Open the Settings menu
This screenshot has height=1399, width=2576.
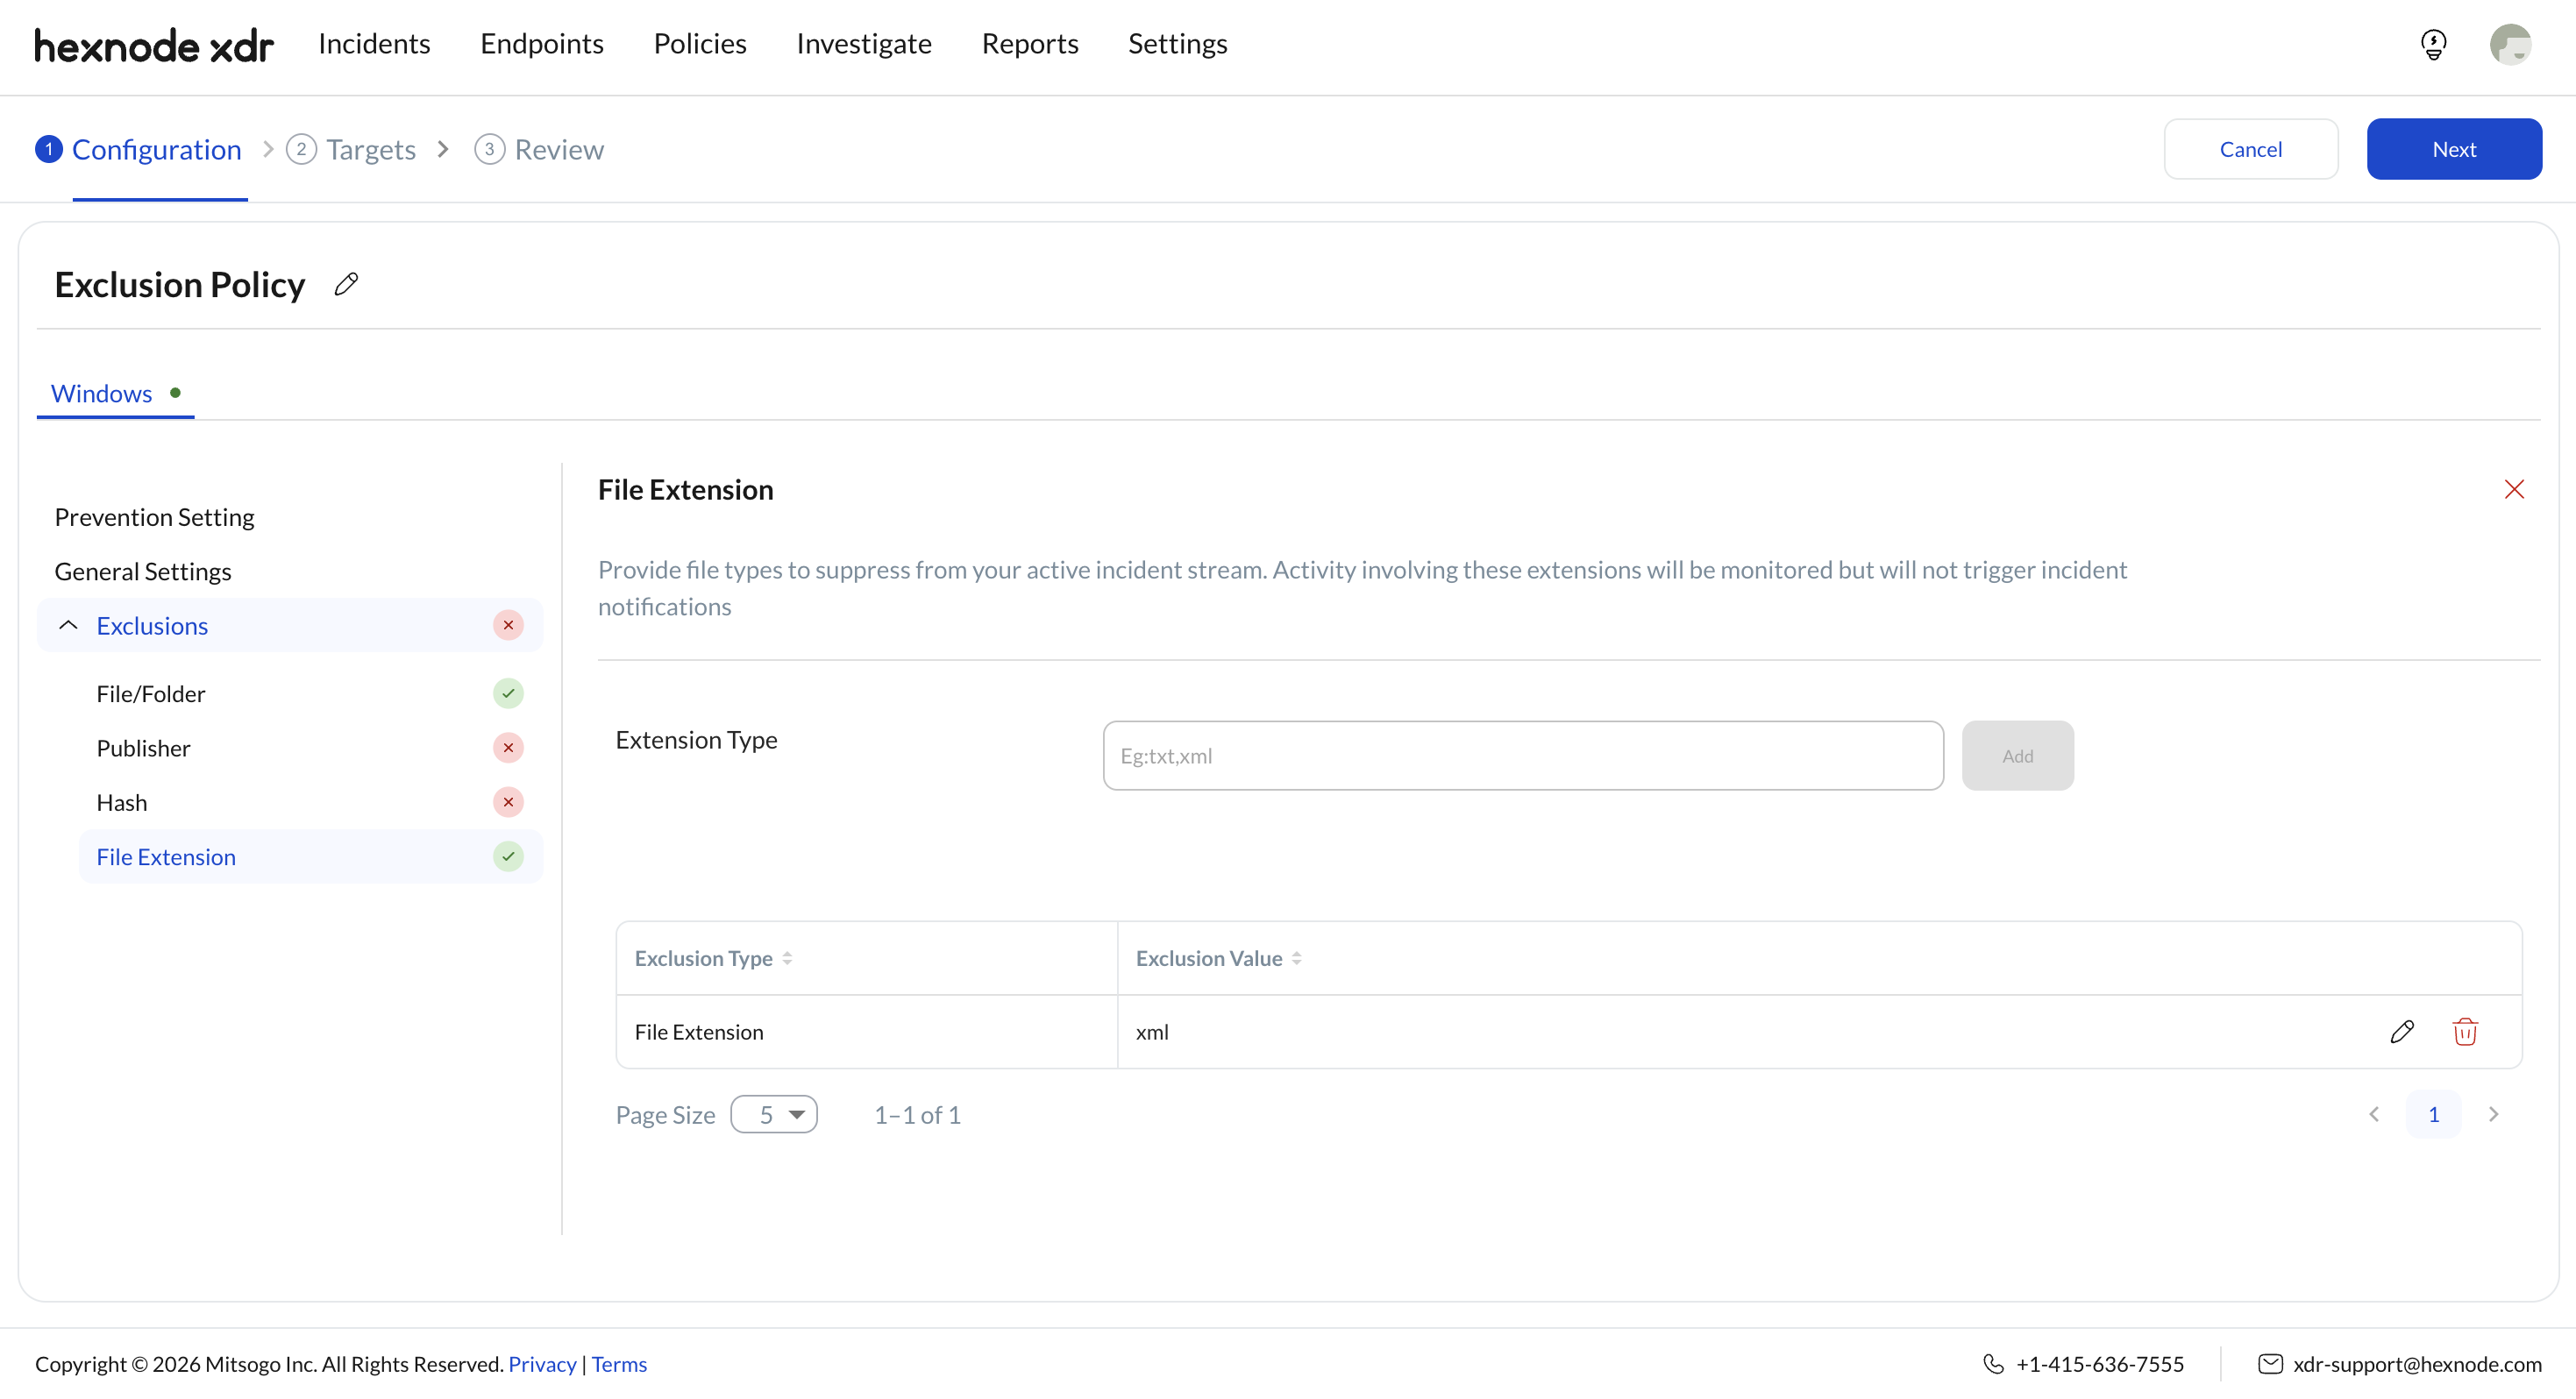[1177, 44]
